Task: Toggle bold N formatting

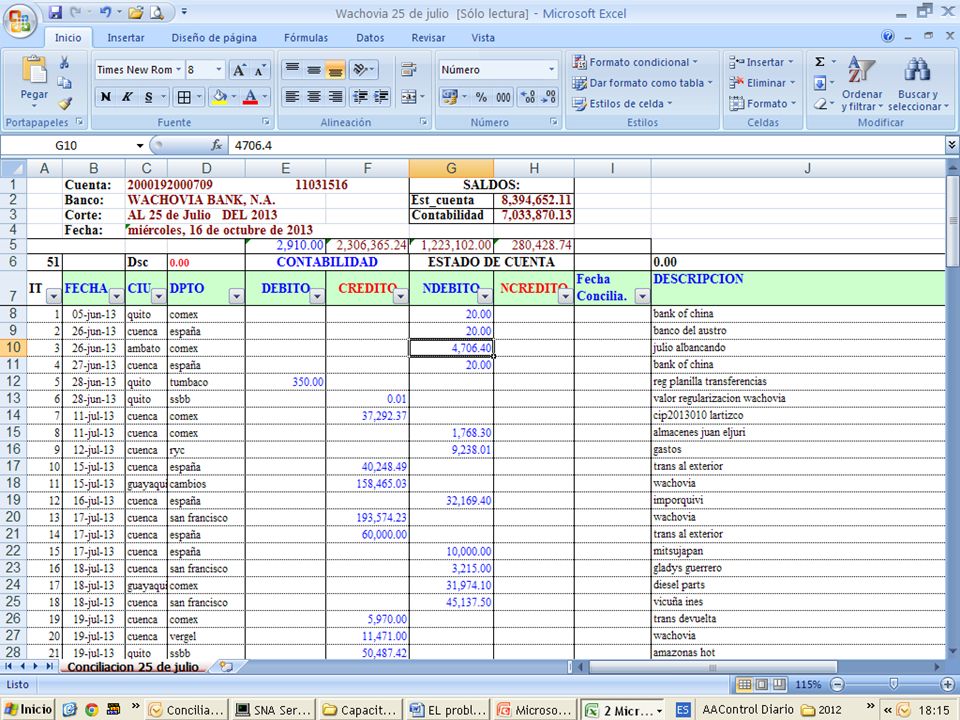Action: pos(105,97)
